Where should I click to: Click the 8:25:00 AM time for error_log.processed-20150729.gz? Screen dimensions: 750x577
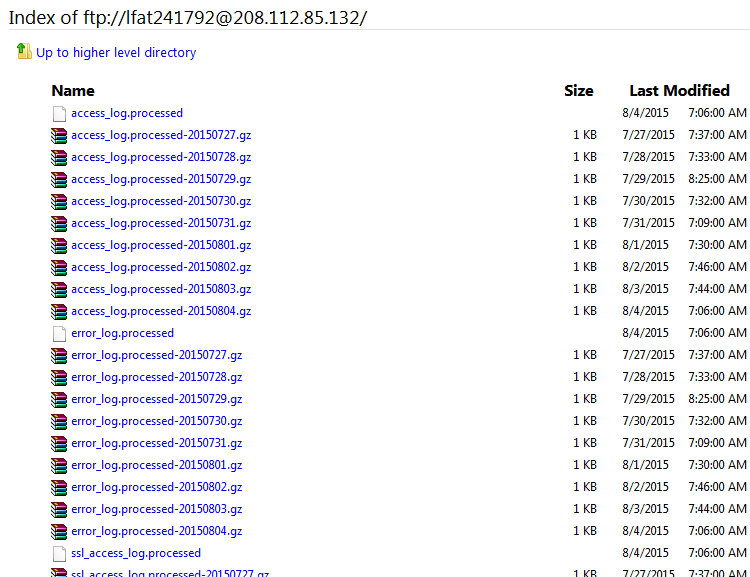[717, 399]
